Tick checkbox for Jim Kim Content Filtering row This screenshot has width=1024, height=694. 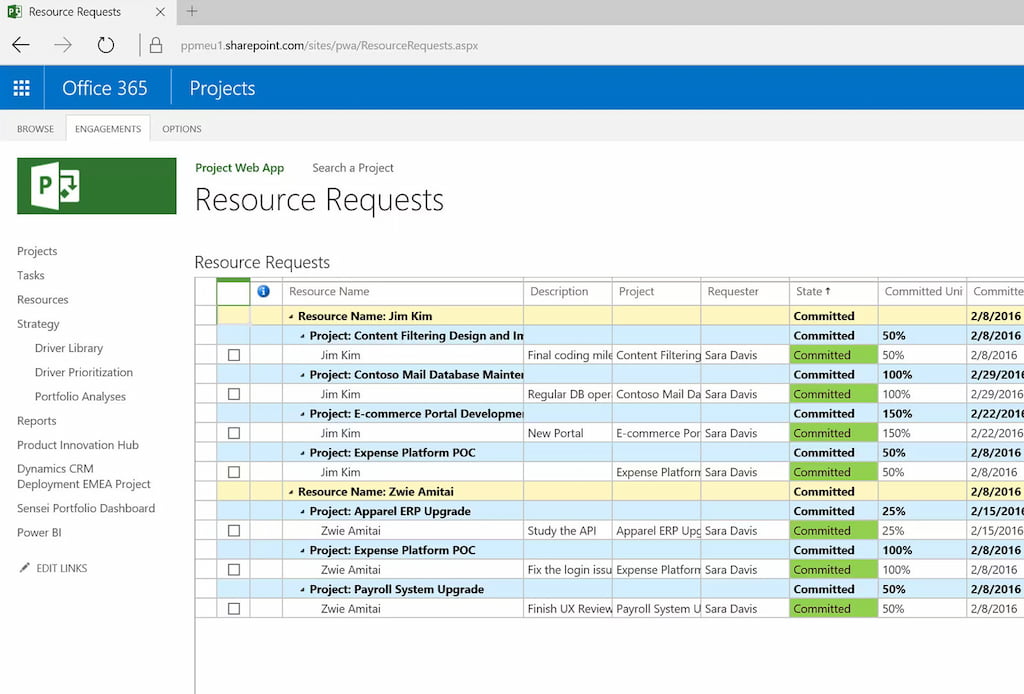(234, 355)
